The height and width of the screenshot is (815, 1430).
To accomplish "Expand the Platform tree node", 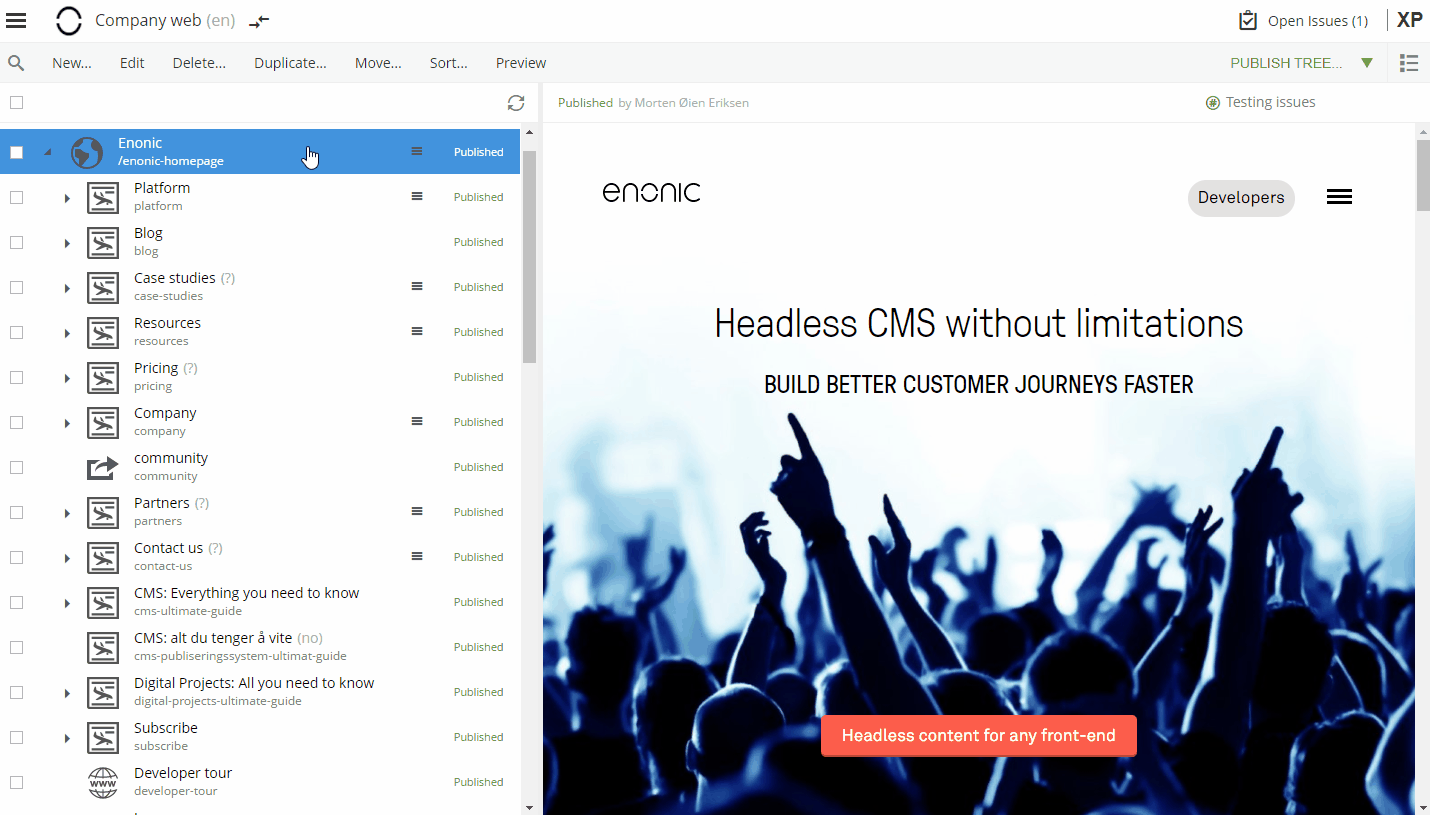I will 67,198.
